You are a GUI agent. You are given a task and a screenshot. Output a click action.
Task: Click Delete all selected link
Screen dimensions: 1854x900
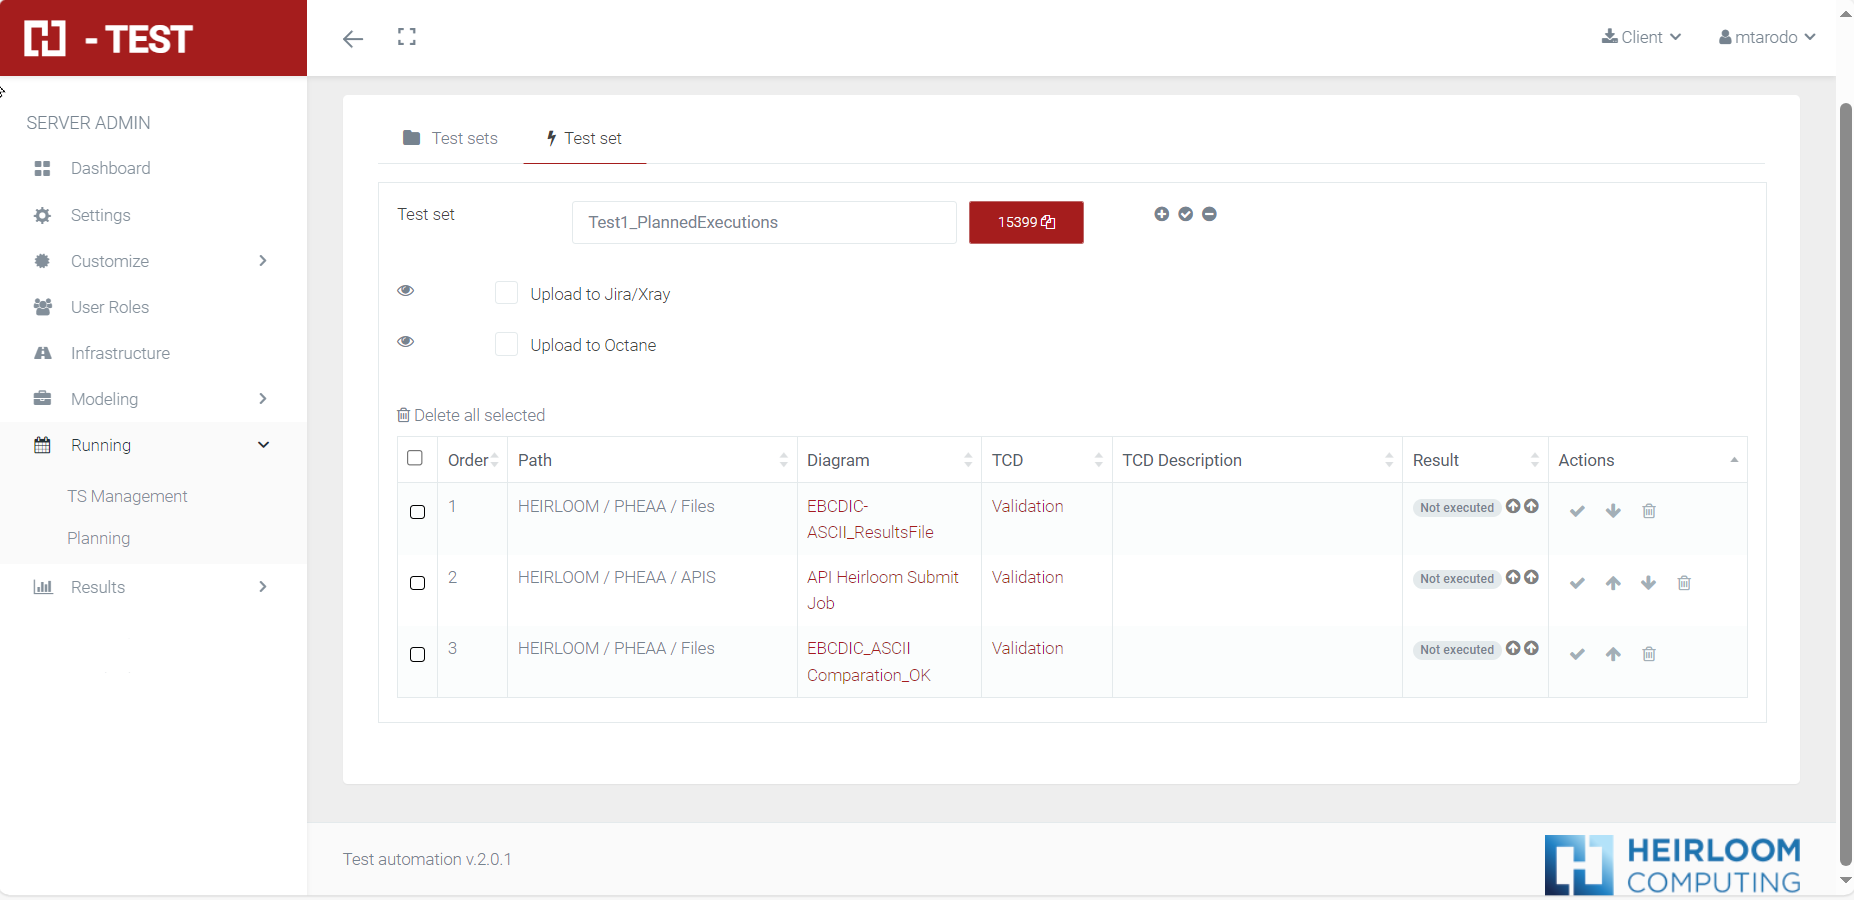tap(471, 415)
